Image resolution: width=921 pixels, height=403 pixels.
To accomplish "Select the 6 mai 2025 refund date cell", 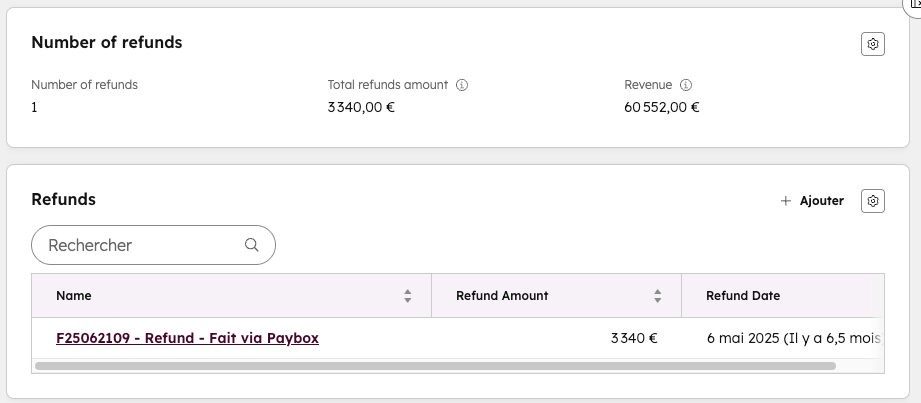I will pyautogui.click(x=790, y=338).
